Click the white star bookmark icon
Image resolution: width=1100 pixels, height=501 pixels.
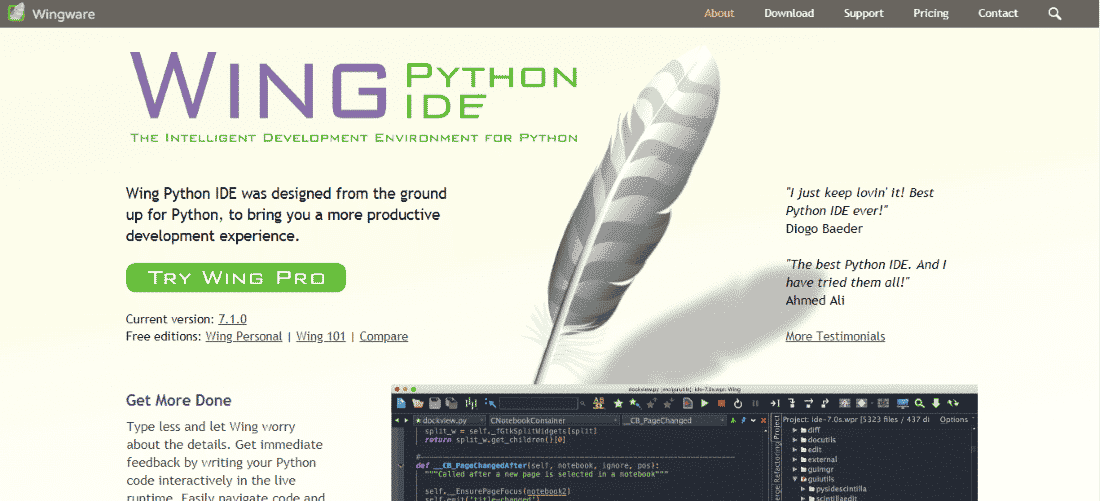tap(618, 403)
